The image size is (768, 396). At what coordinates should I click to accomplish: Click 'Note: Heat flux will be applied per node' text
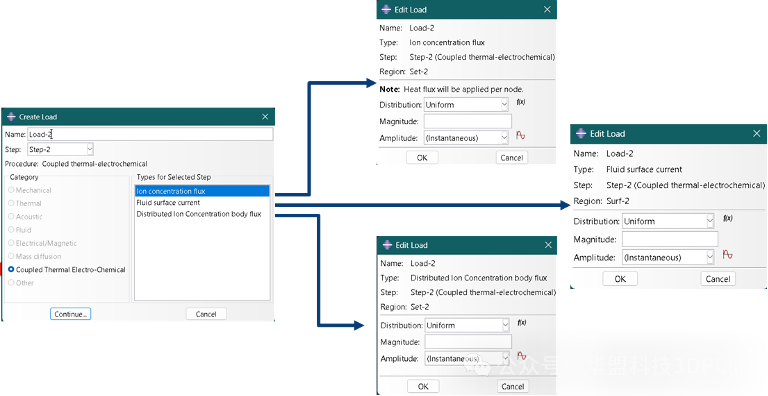click(x=452, y=90)
